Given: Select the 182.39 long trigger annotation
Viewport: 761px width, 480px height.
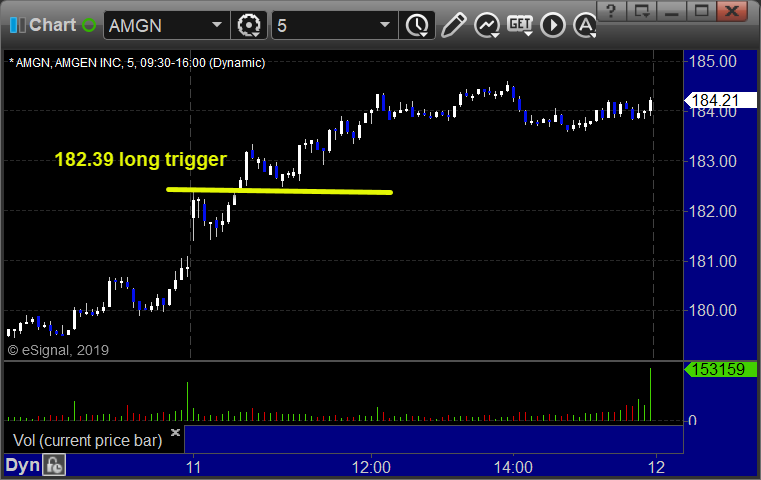Looking at the screenshot, I should click(x=141, y=159).
